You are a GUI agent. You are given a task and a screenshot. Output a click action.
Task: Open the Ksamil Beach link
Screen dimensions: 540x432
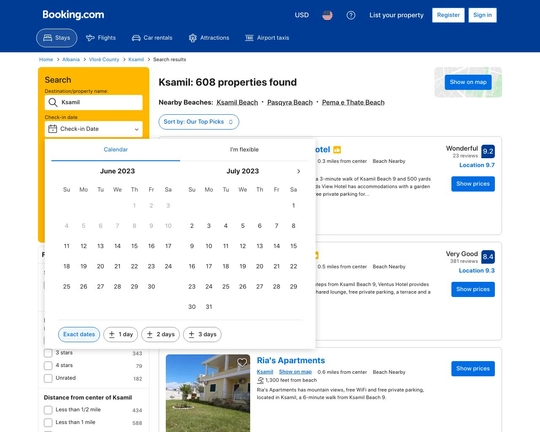coord(237,103)
